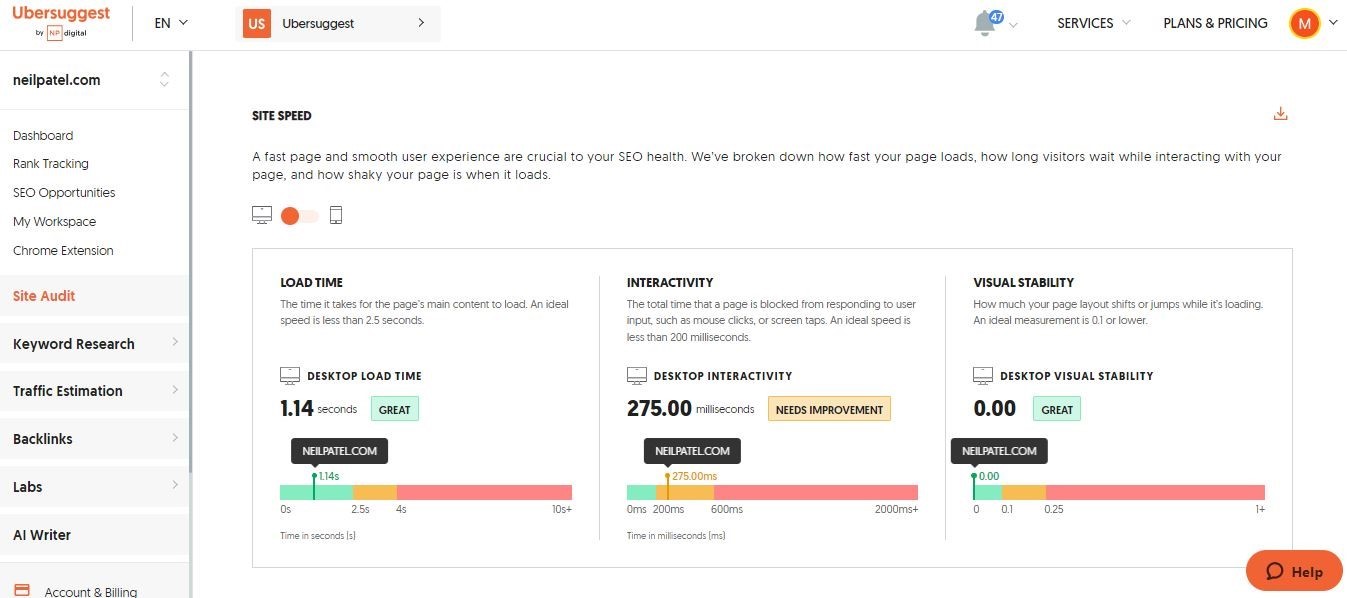
Task: Select the mobile phone icon near toggle
Action: [336, 215]
